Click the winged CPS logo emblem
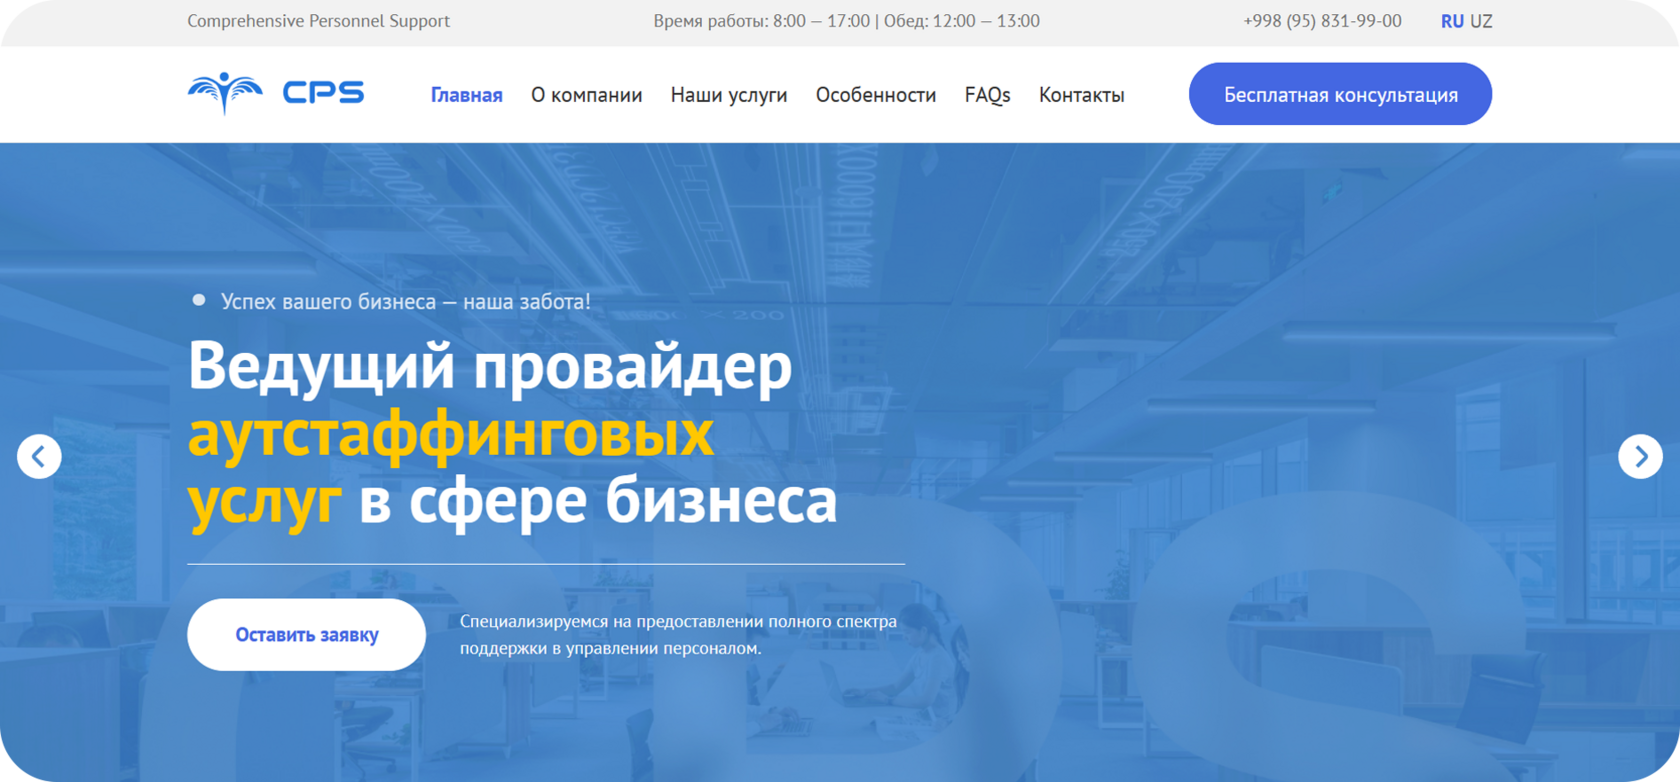 point(225,94)
